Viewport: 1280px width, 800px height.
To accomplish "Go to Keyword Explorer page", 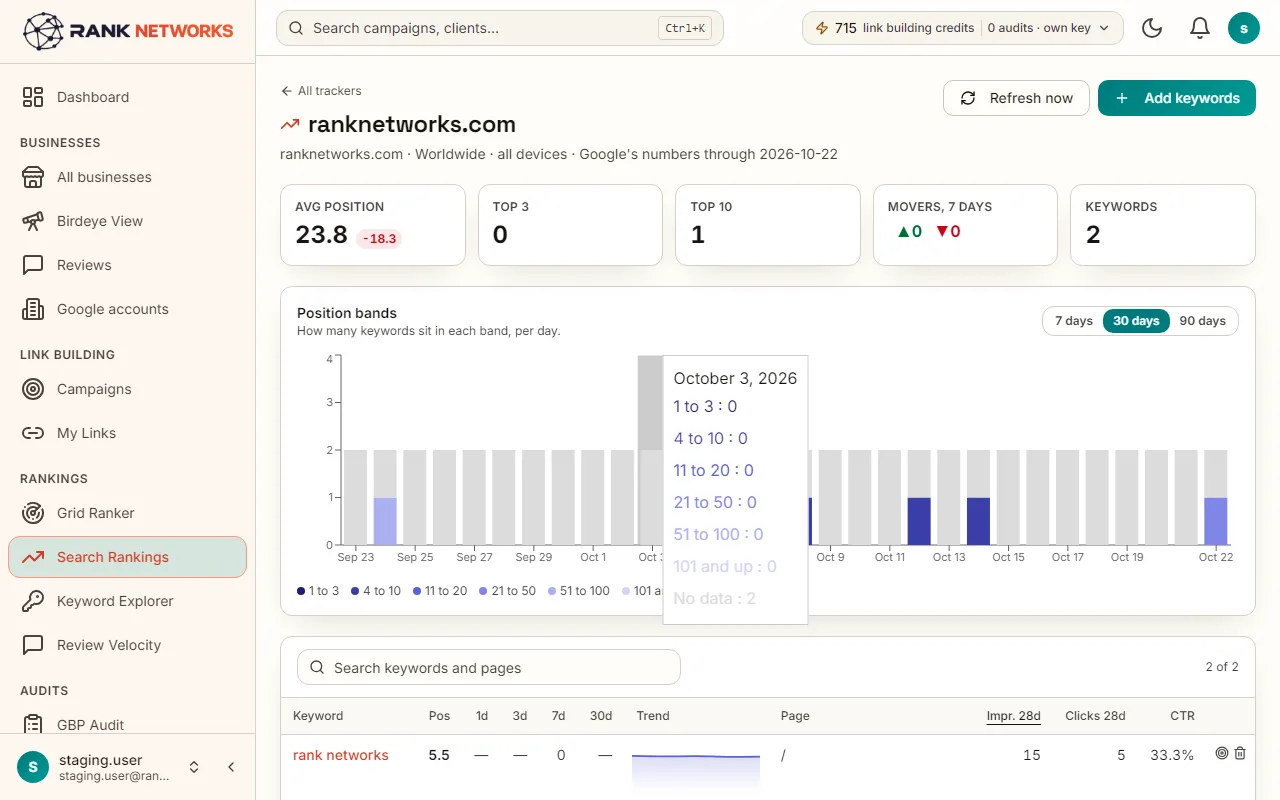I will (x=127, y=601).
